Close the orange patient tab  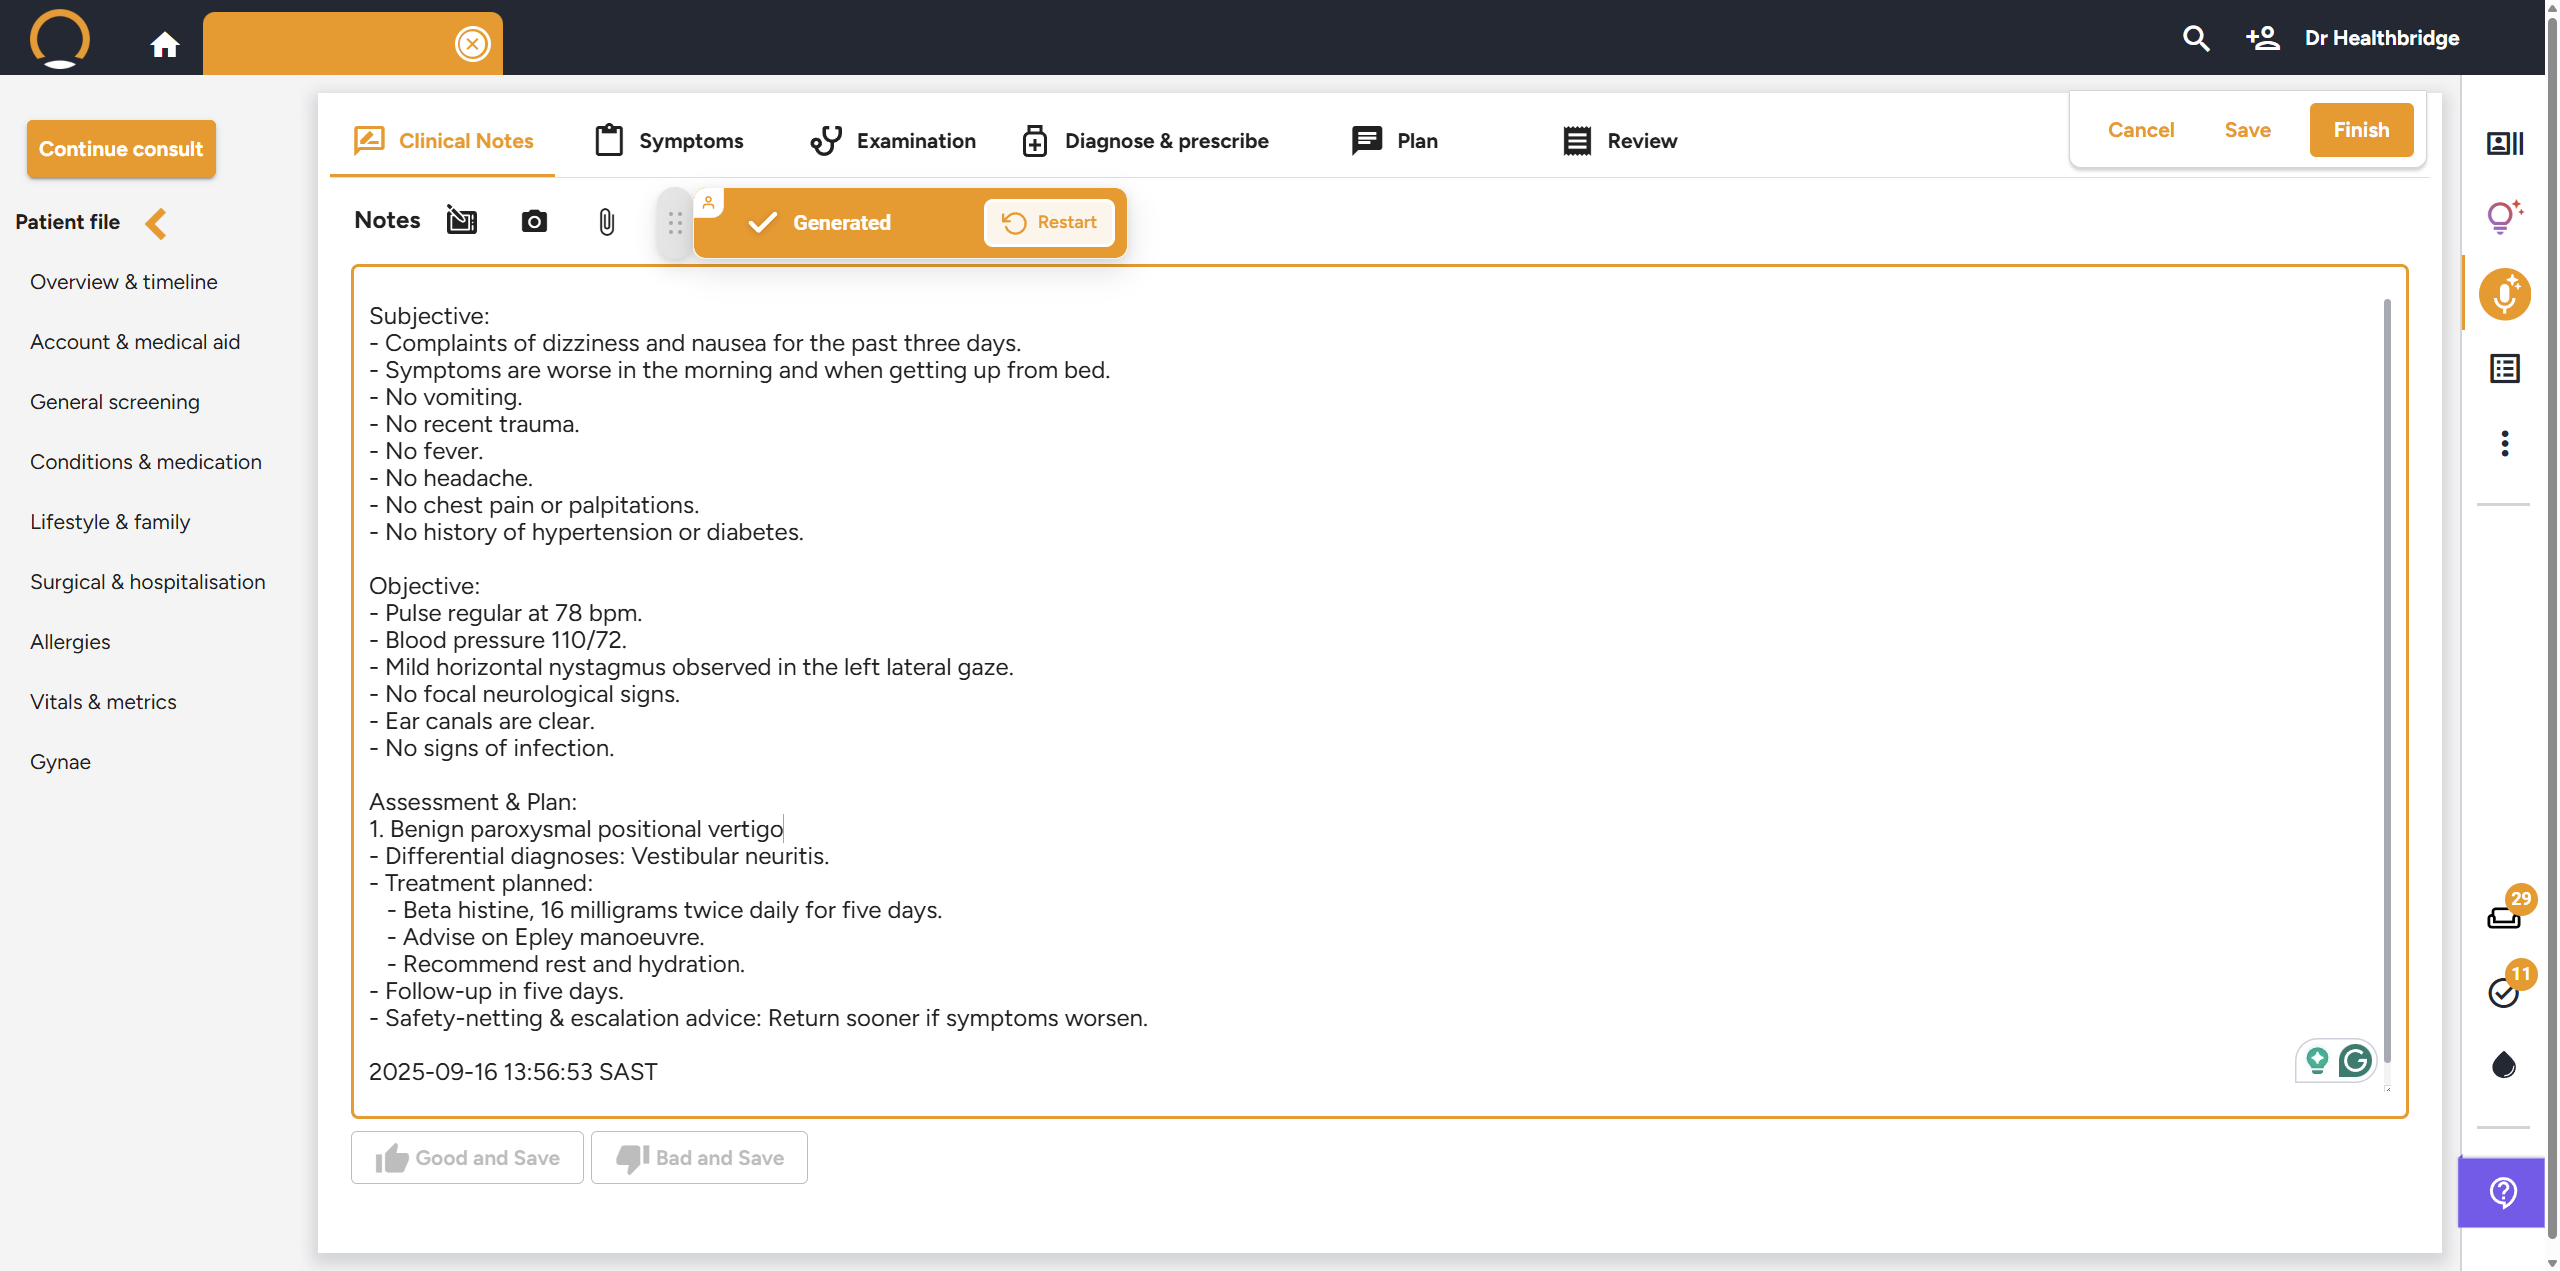coord(472,44)
